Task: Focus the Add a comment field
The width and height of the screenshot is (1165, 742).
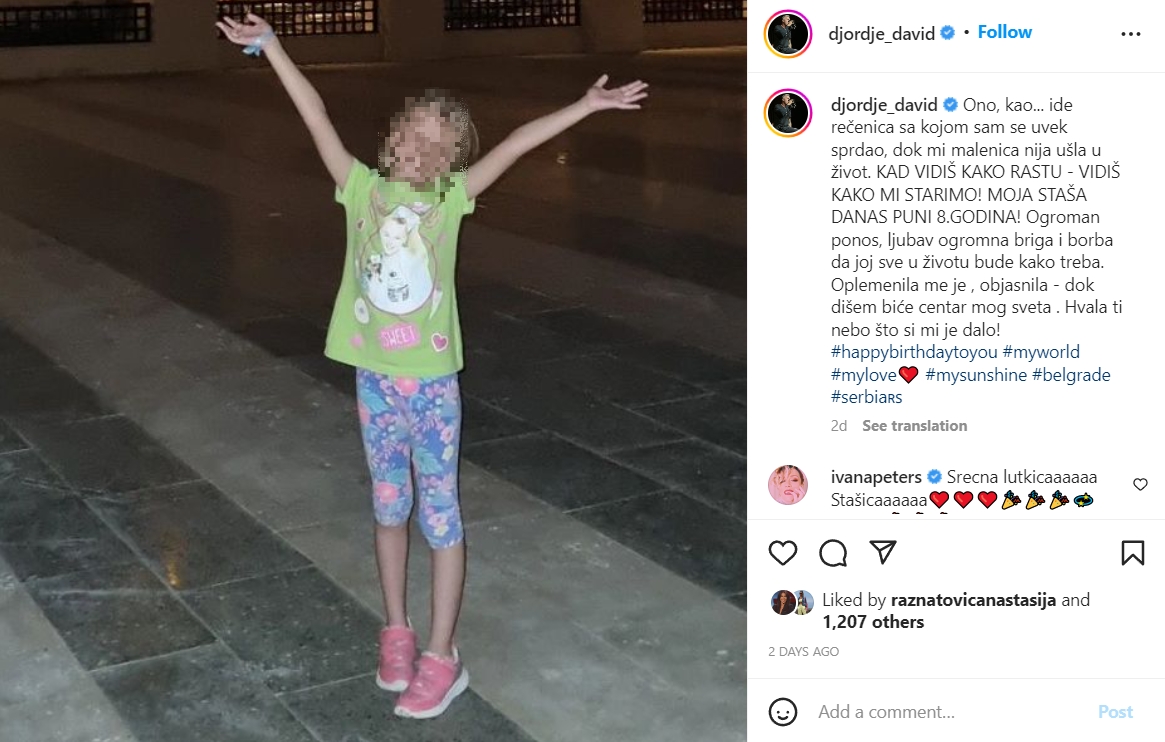Action: 951,712
